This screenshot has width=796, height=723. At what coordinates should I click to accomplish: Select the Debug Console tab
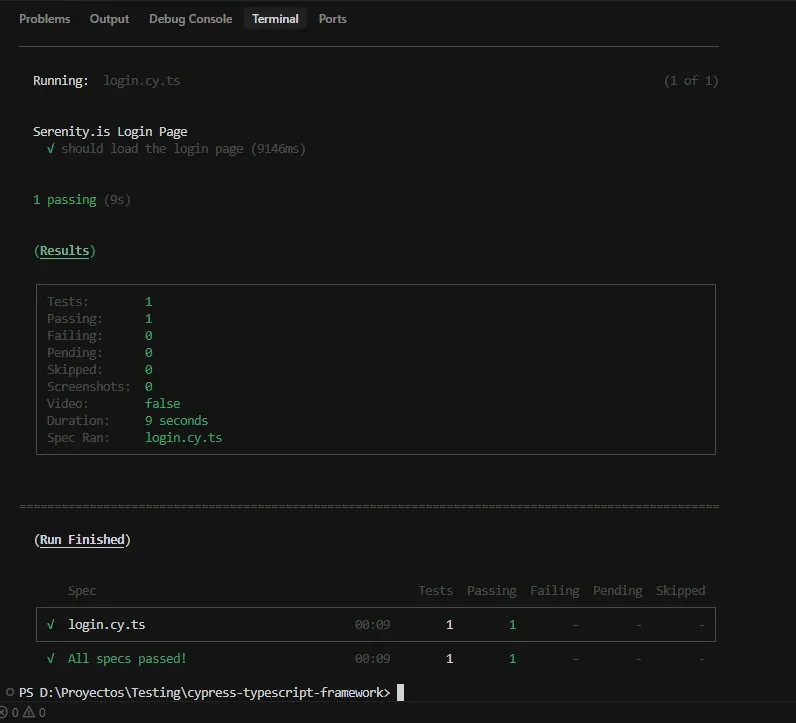tap(190, 19)
